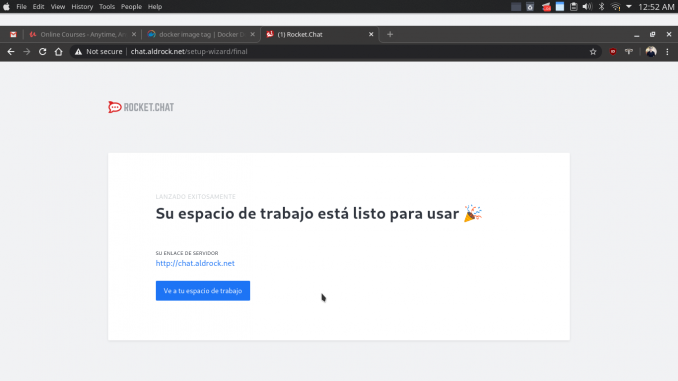Open the History menu
678x381 pixels.
(x=82, y=6)
